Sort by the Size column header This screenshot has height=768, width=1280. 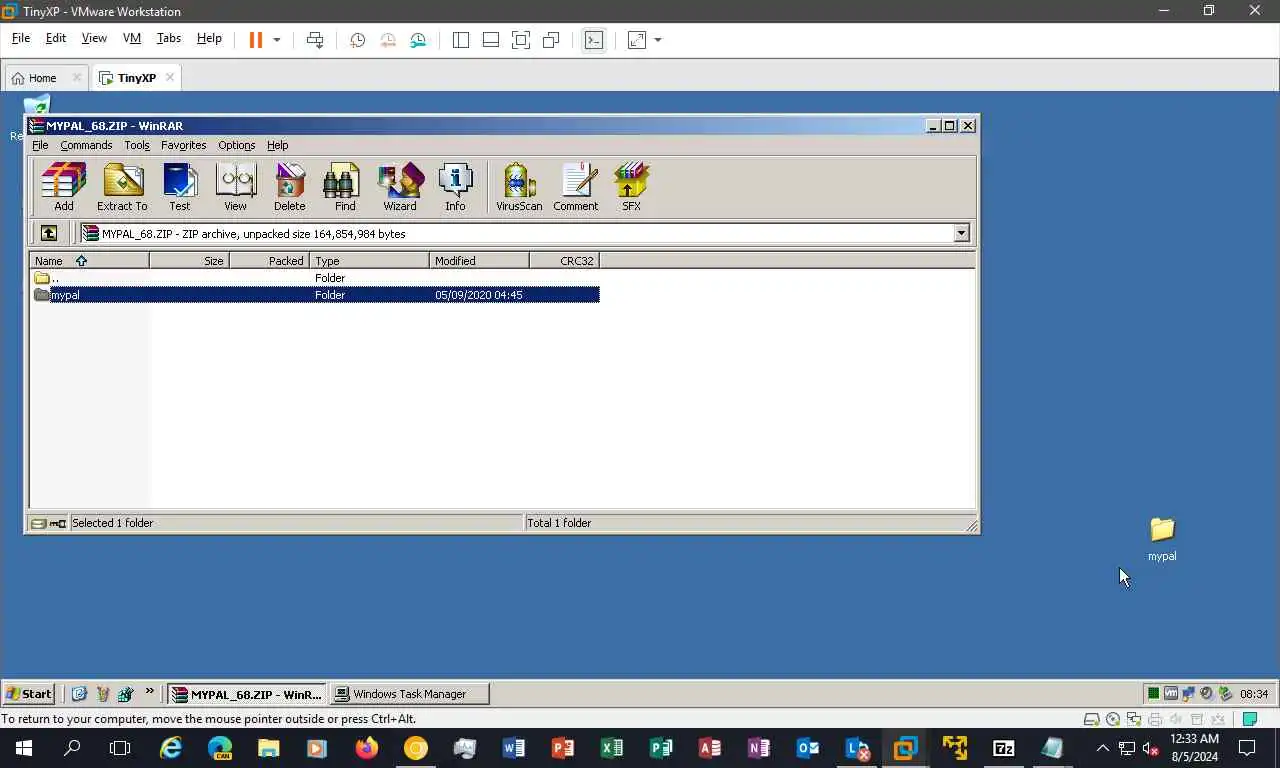[x=189, y=260]
